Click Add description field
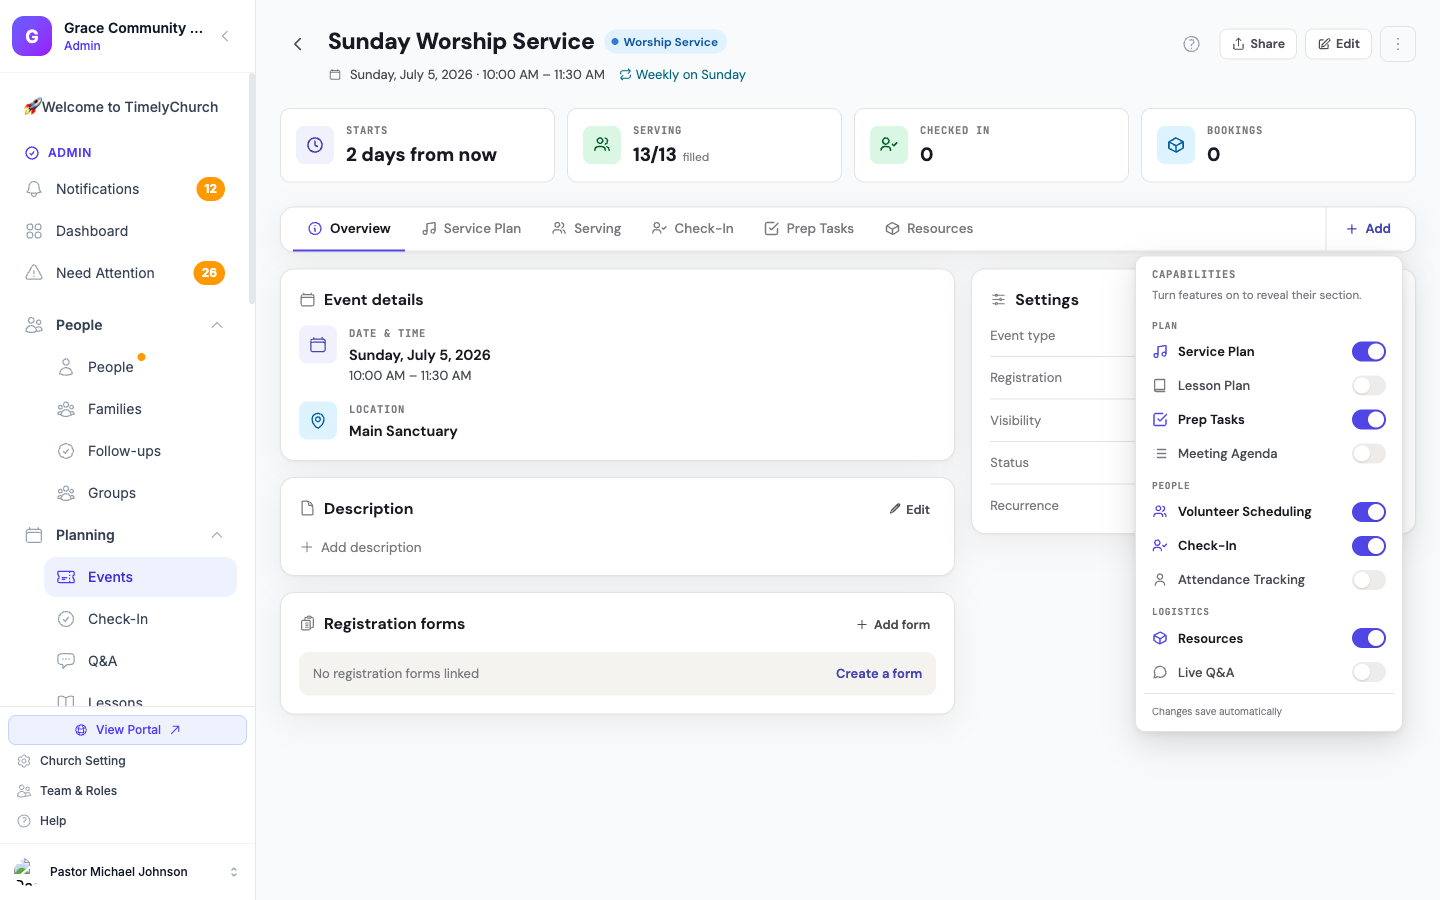The height and width of the screenshot is (900, 1440). pos(361,548)
